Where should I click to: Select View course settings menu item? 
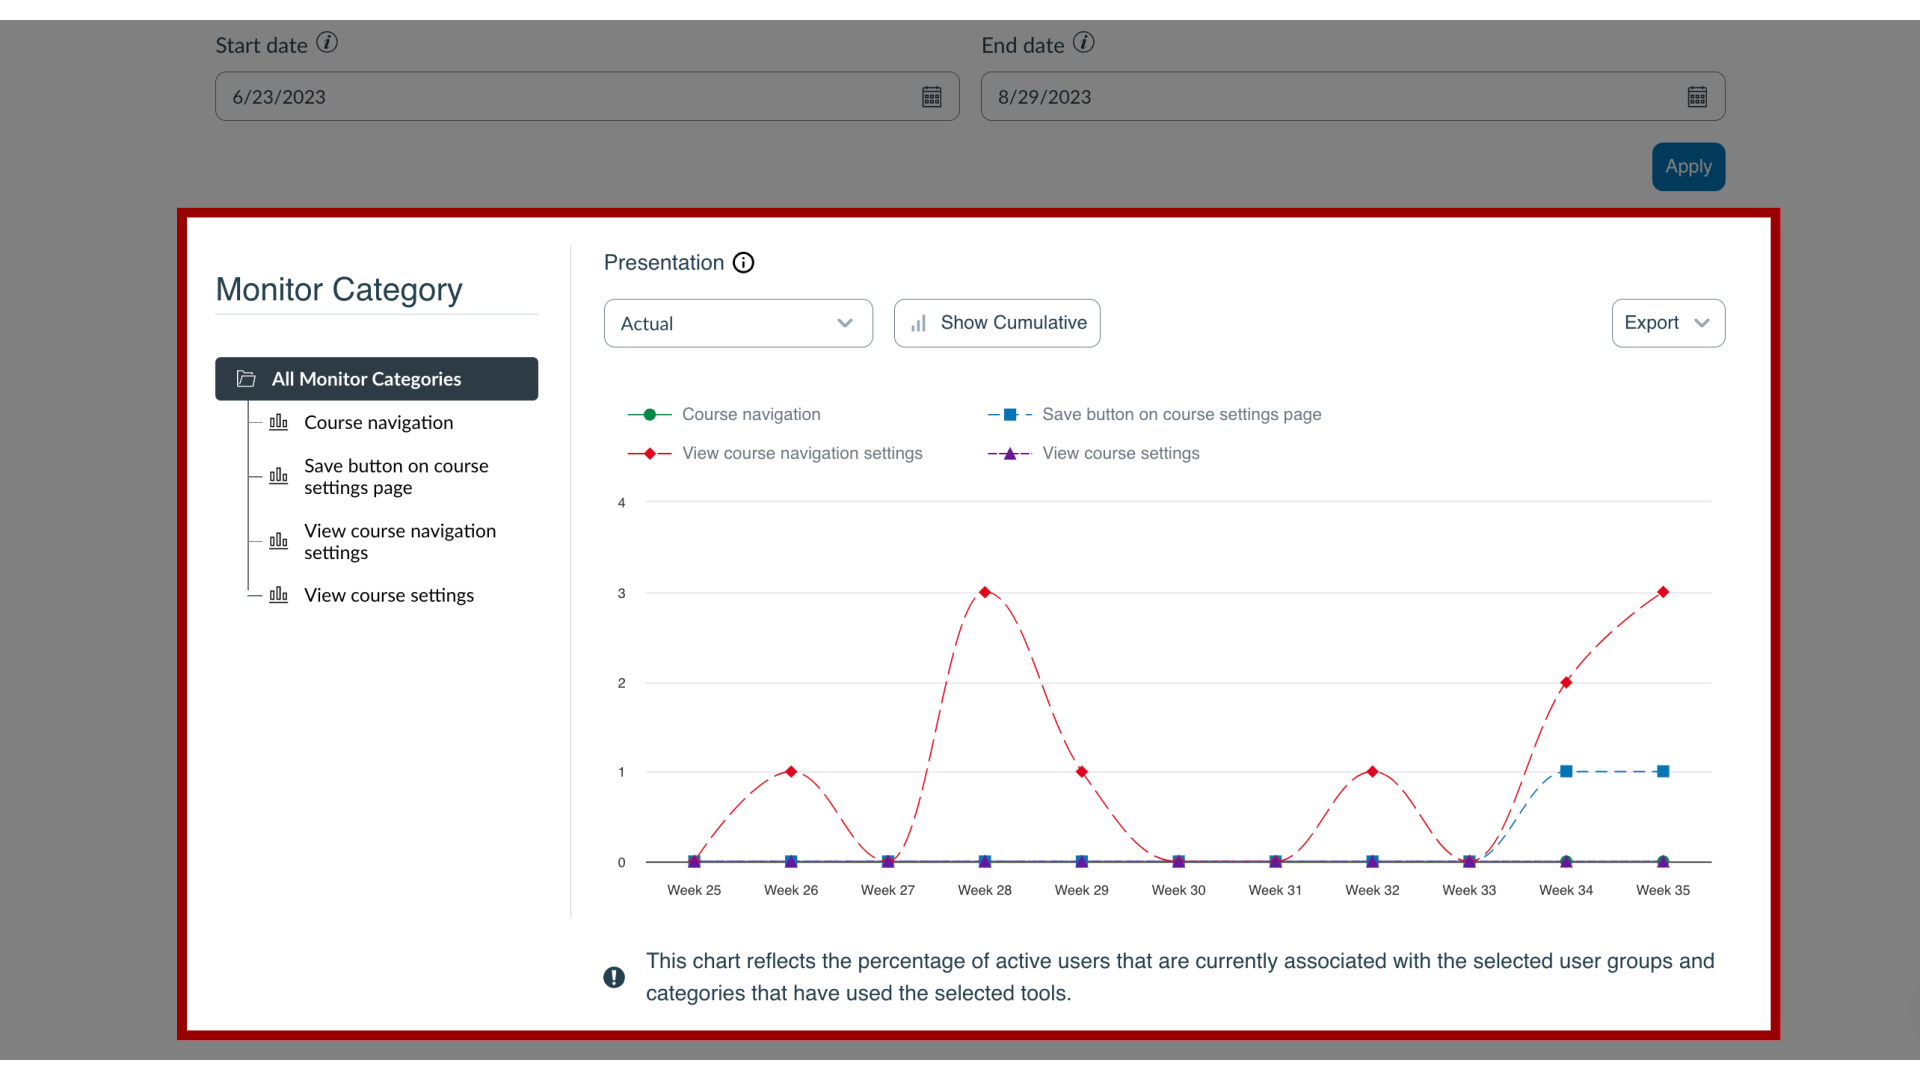(389, 595)
